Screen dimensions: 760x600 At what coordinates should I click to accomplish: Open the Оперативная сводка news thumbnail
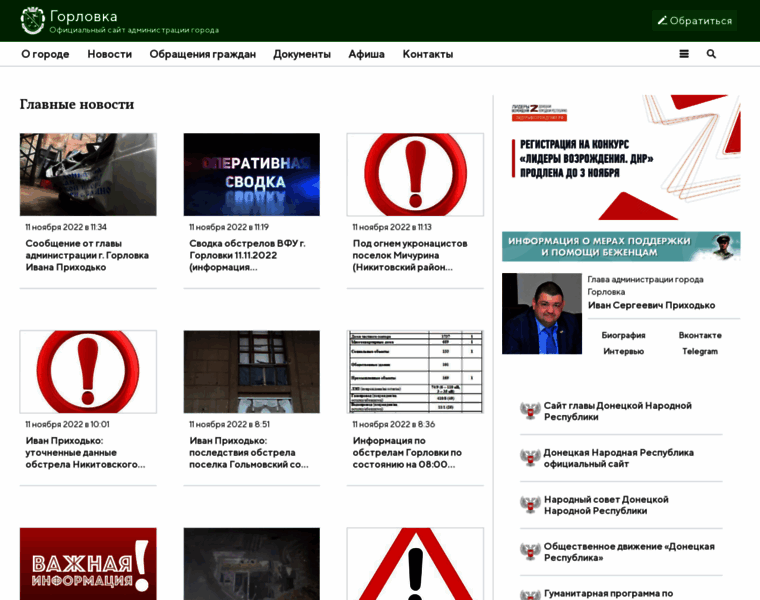[251, 175]
